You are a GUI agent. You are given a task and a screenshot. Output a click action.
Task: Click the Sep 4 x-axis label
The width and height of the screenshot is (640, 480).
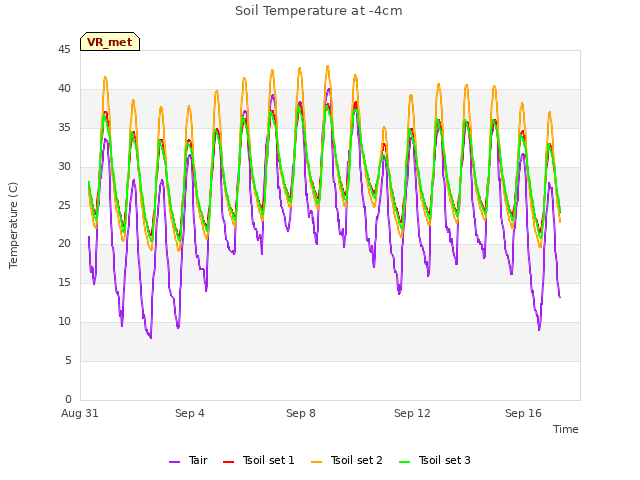click(190, 413)
